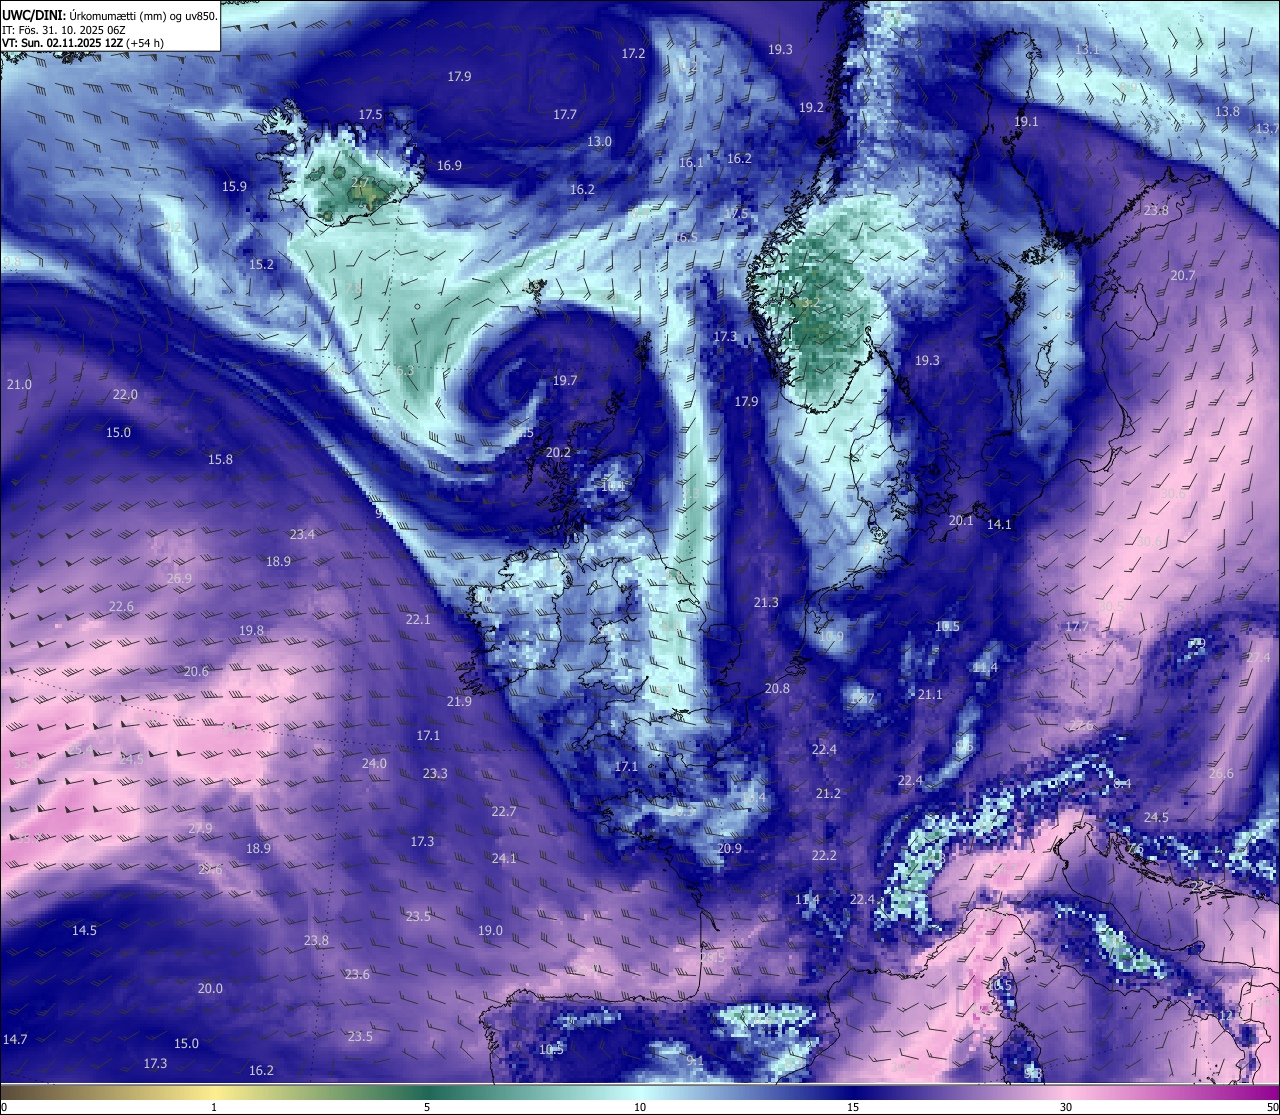Image resolution: width=1280 pixels, height=1115 pixels.
Task: Select the 20.1 value label
Action: (961, 520)
